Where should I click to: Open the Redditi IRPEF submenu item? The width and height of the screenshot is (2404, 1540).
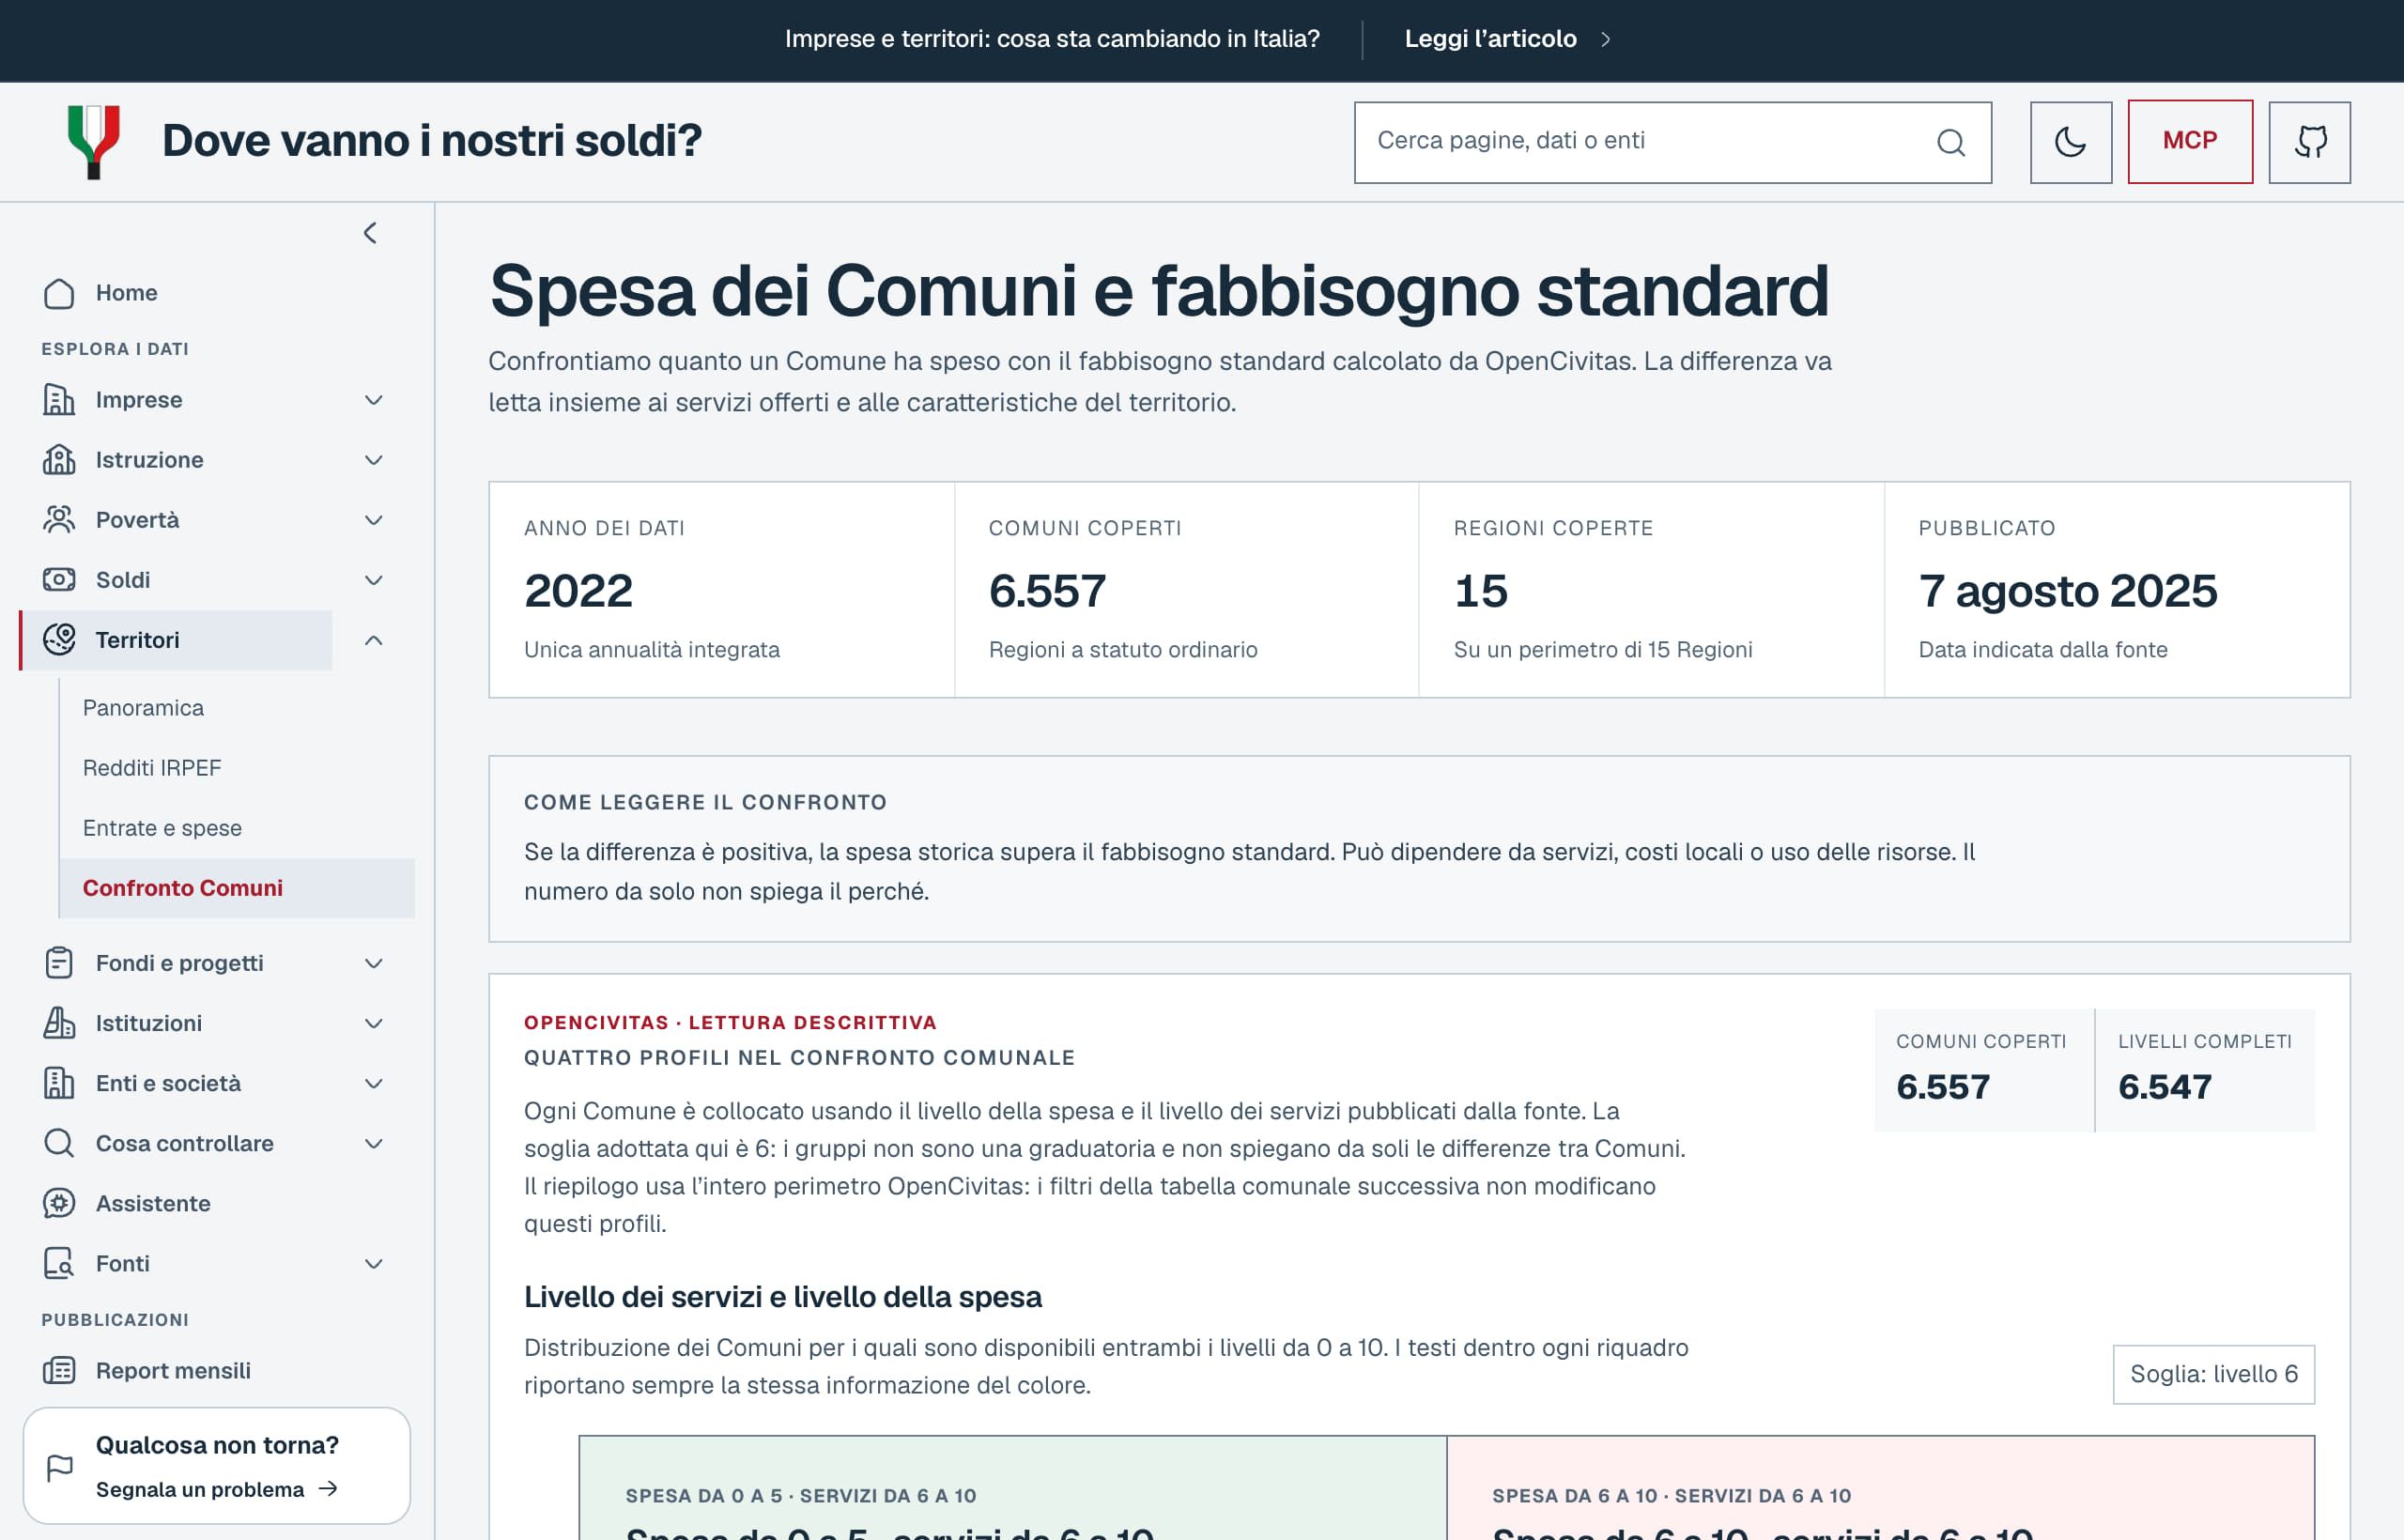(x=237, y=768)
